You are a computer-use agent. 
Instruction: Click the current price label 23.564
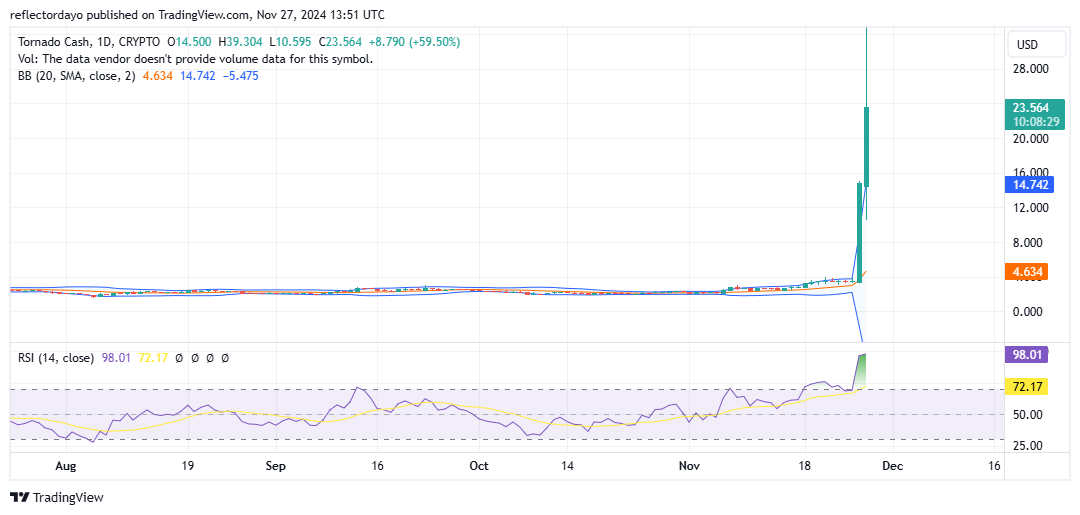click(1035, 107)
